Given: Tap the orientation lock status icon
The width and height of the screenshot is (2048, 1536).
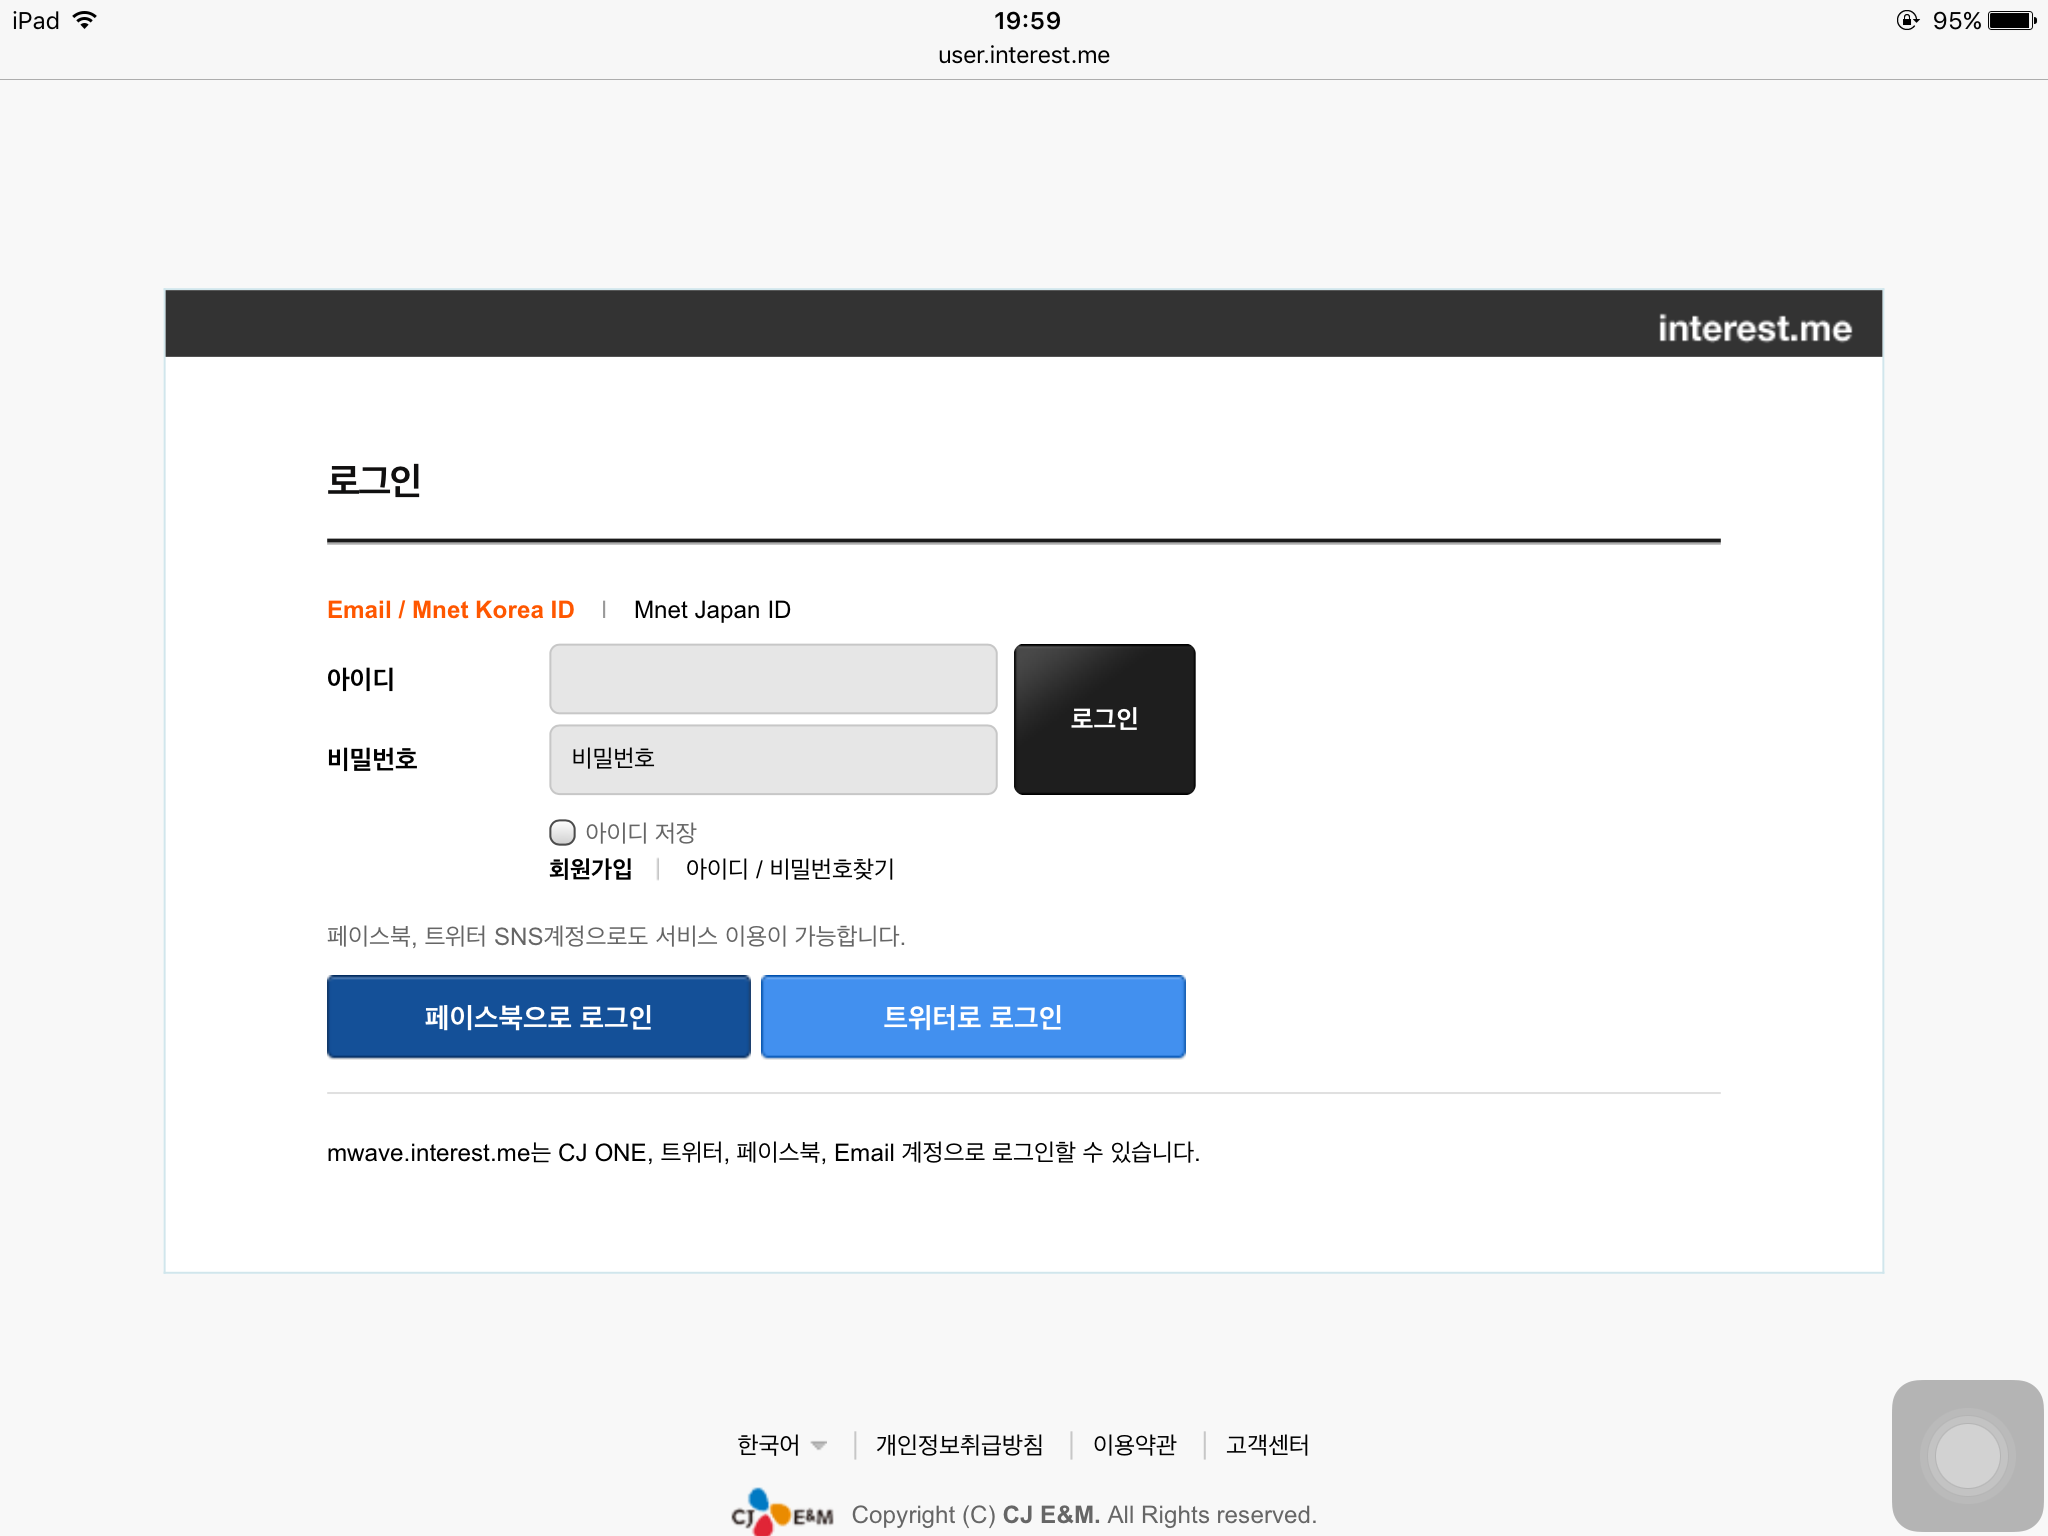Looking at the screenshot, I should point(1907,21).
